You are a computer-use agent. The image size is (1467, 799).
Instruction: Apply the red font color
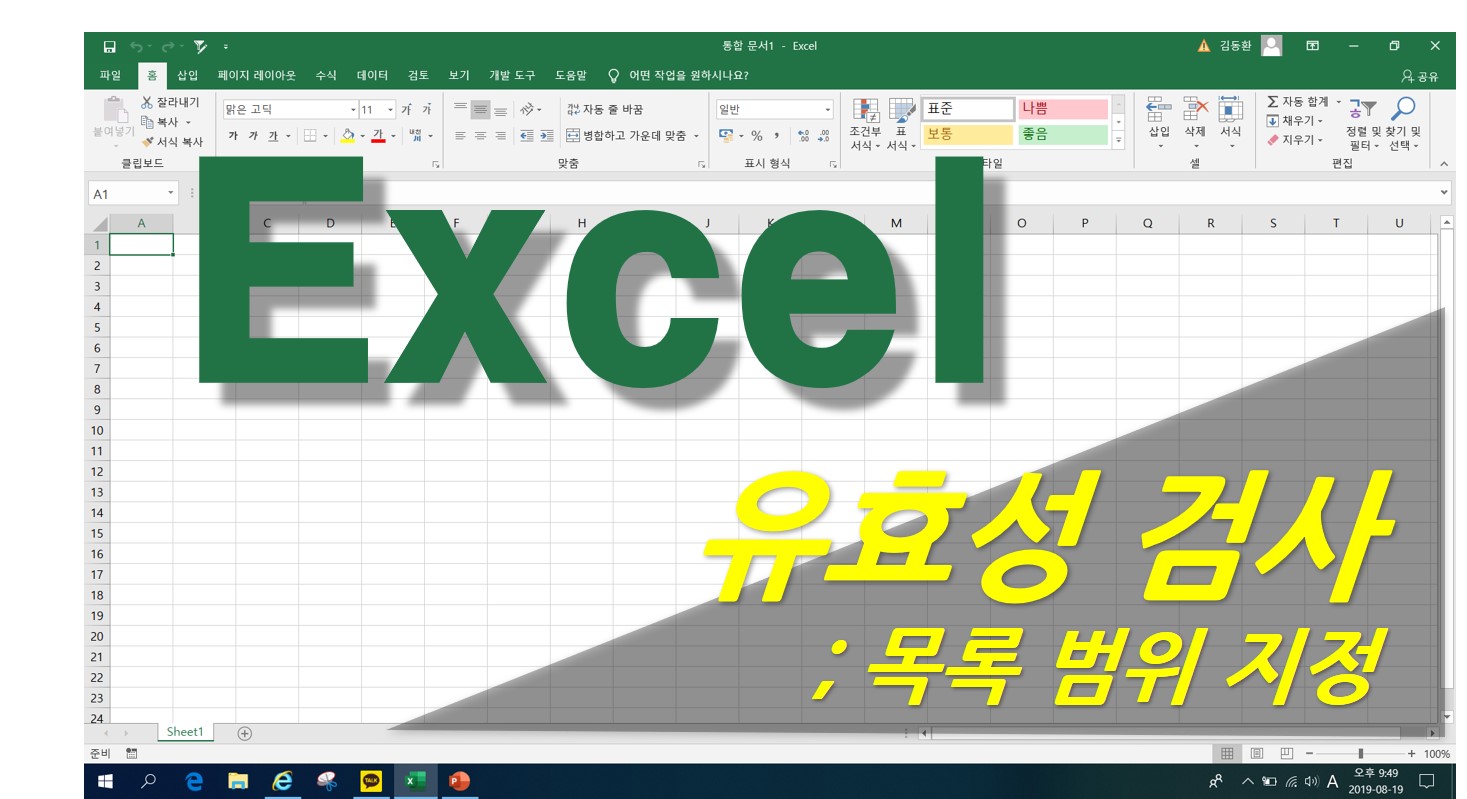tap(379, 136)
